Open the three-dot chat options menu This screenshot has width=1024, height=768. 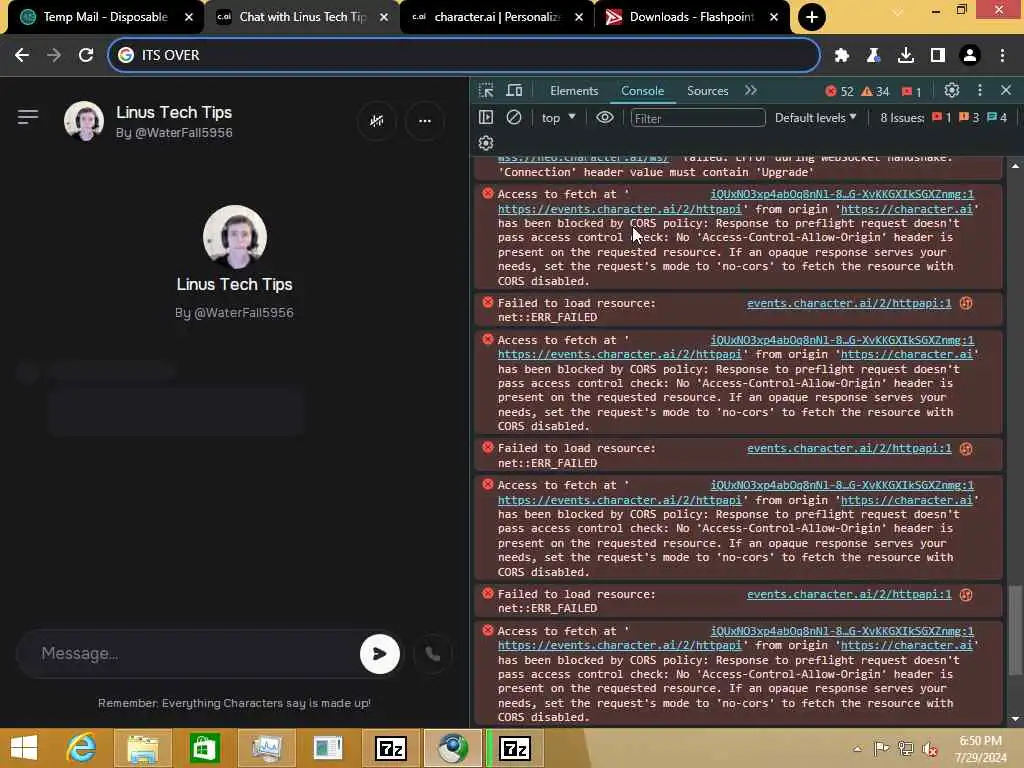[x=424, y=121]
